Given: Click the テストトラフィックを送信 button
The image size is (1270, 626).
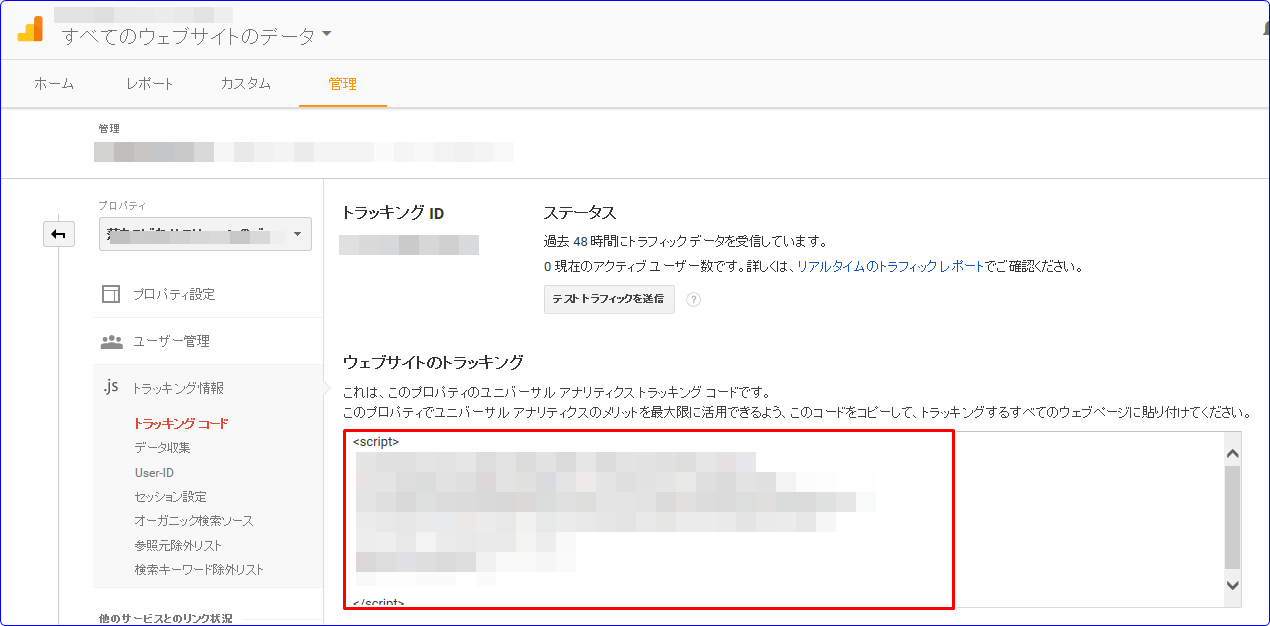Looking at the screenshot, I should pyautogui.click(x=609, y=299).
